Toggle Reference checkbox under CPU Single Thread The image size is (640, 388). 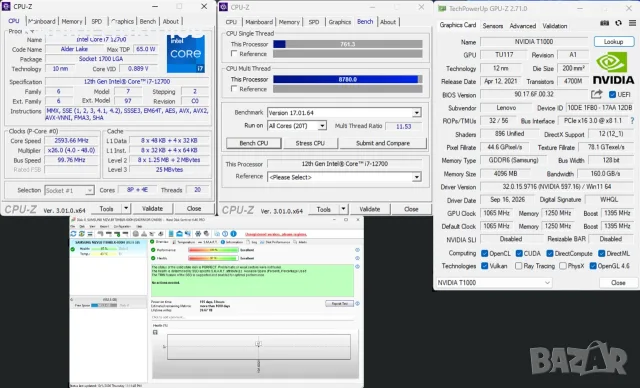[234, 53]
